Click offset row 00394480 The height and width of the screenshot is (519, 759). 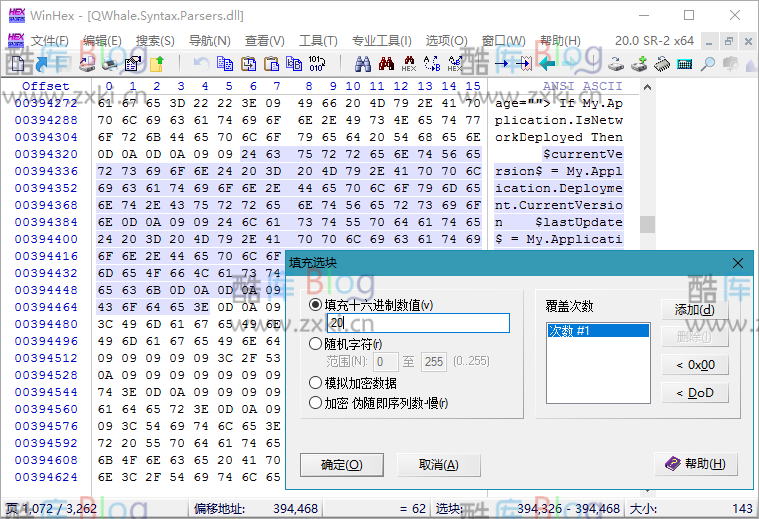(46, 324)
